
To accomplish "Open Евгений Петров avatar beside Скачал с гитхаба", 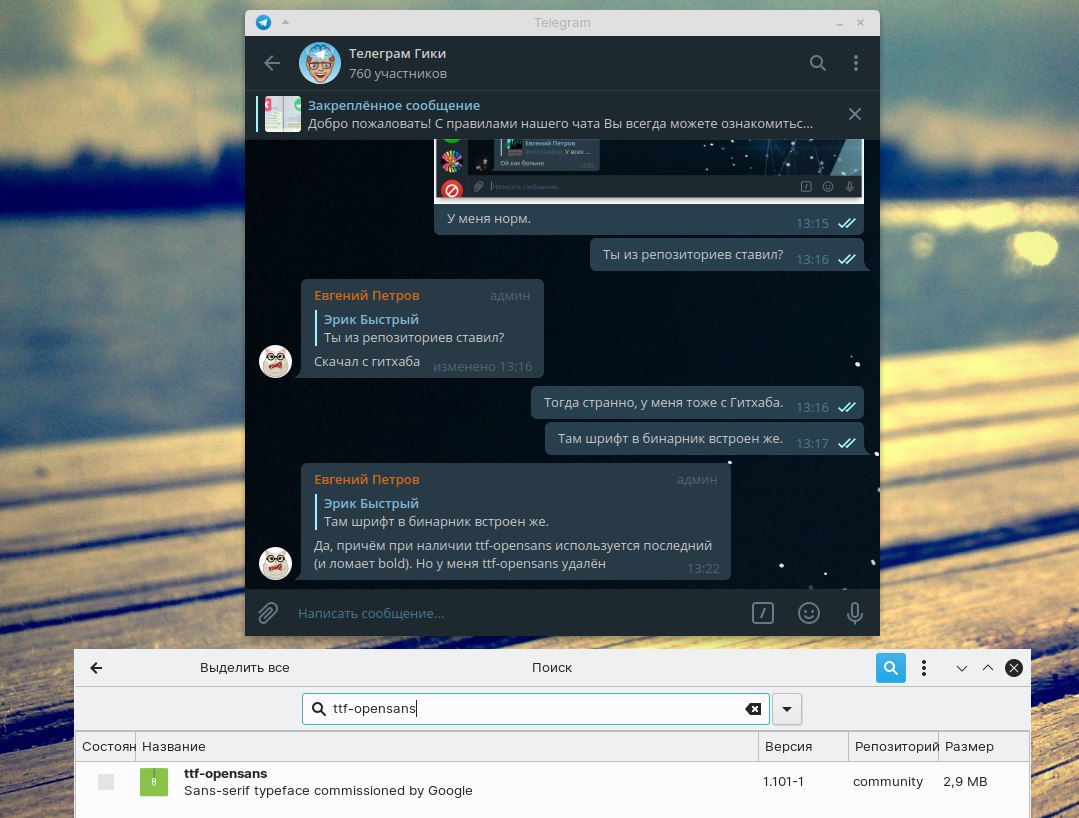I will 275,361.
